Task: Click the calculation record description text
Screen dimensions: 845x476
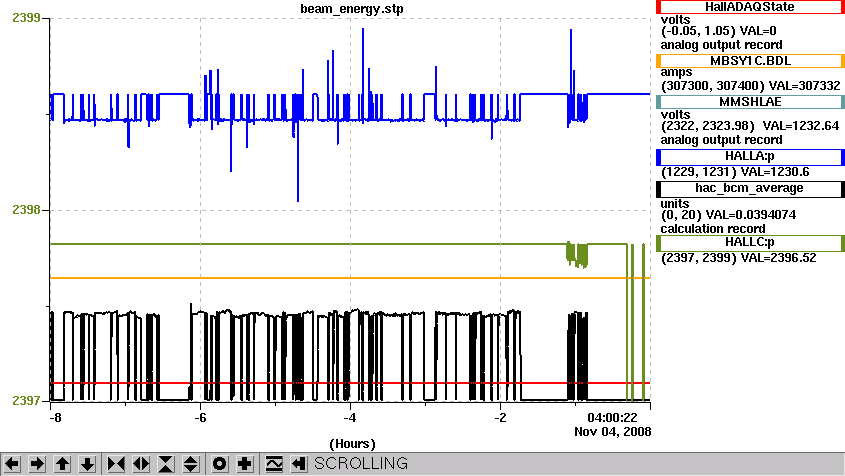Action: tap(712, 229)
